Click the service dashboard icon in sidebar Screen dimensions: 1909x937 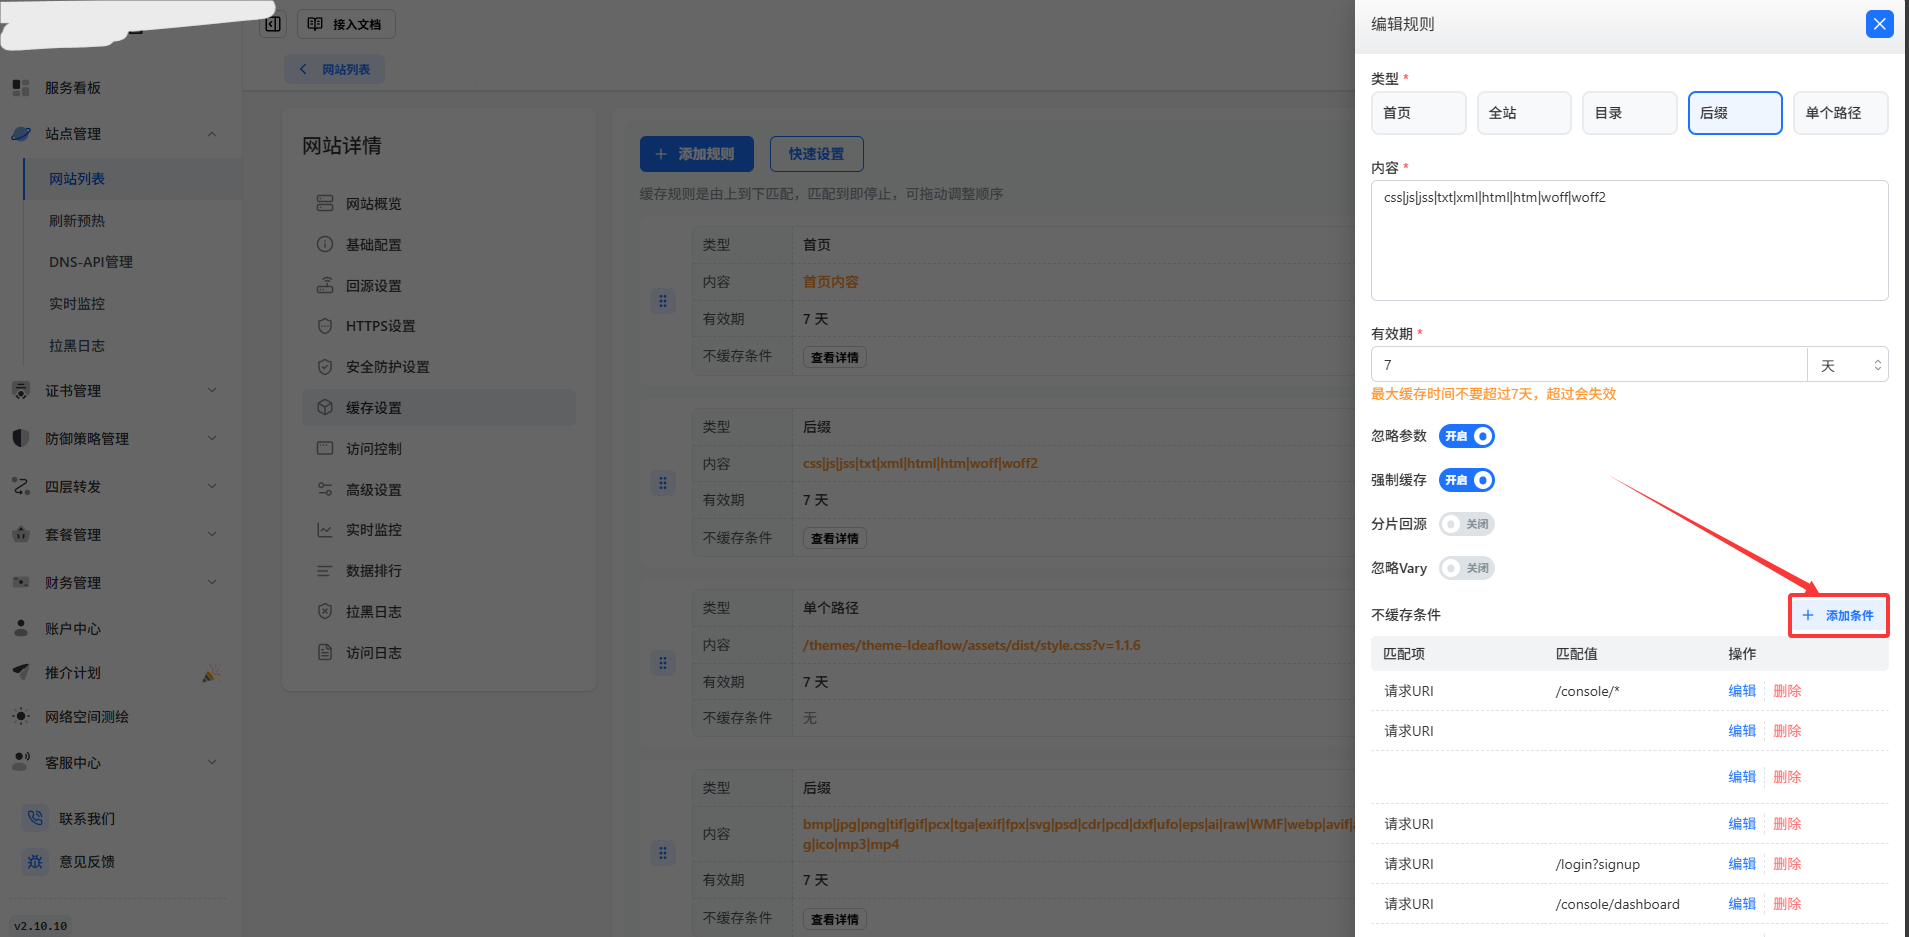click(x=20, y=88)
